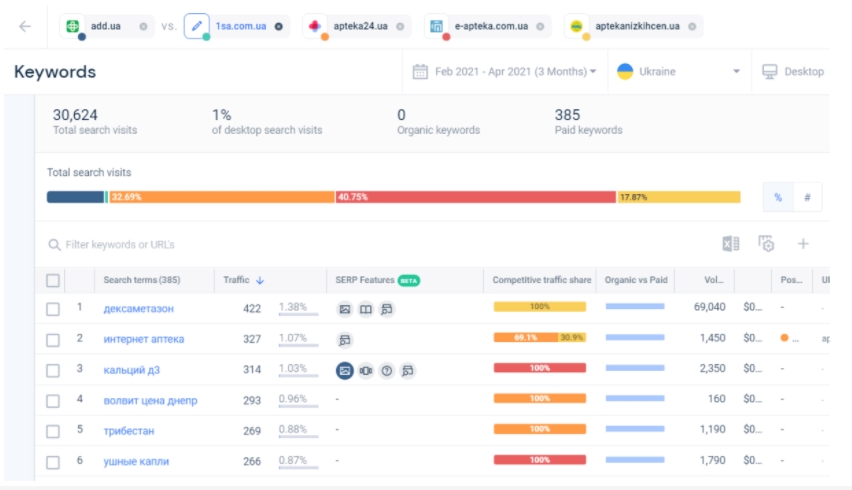Tick the интернет аптека row checkbox
This screenshot has width=852, height=490.
(54, 339)
